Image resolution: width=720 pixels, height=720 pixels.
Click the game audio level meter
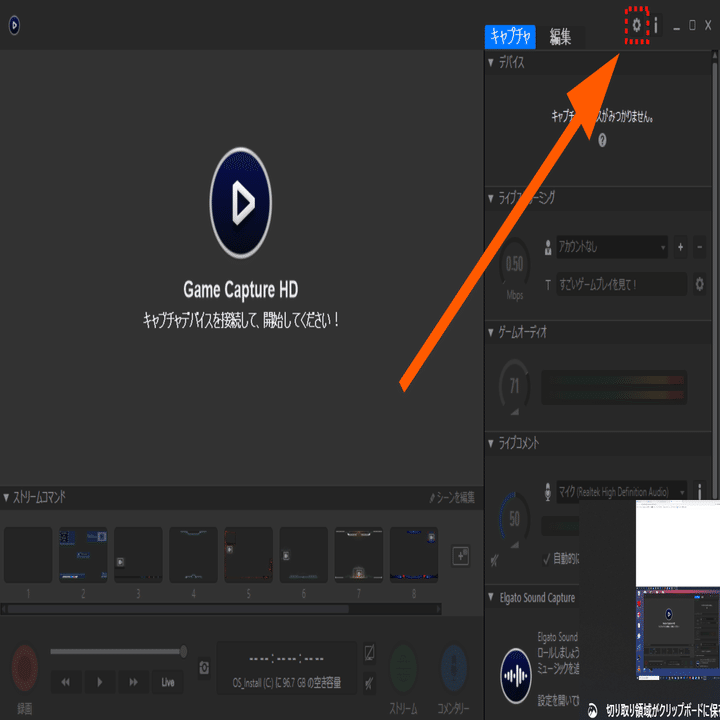tap(614, 387)
